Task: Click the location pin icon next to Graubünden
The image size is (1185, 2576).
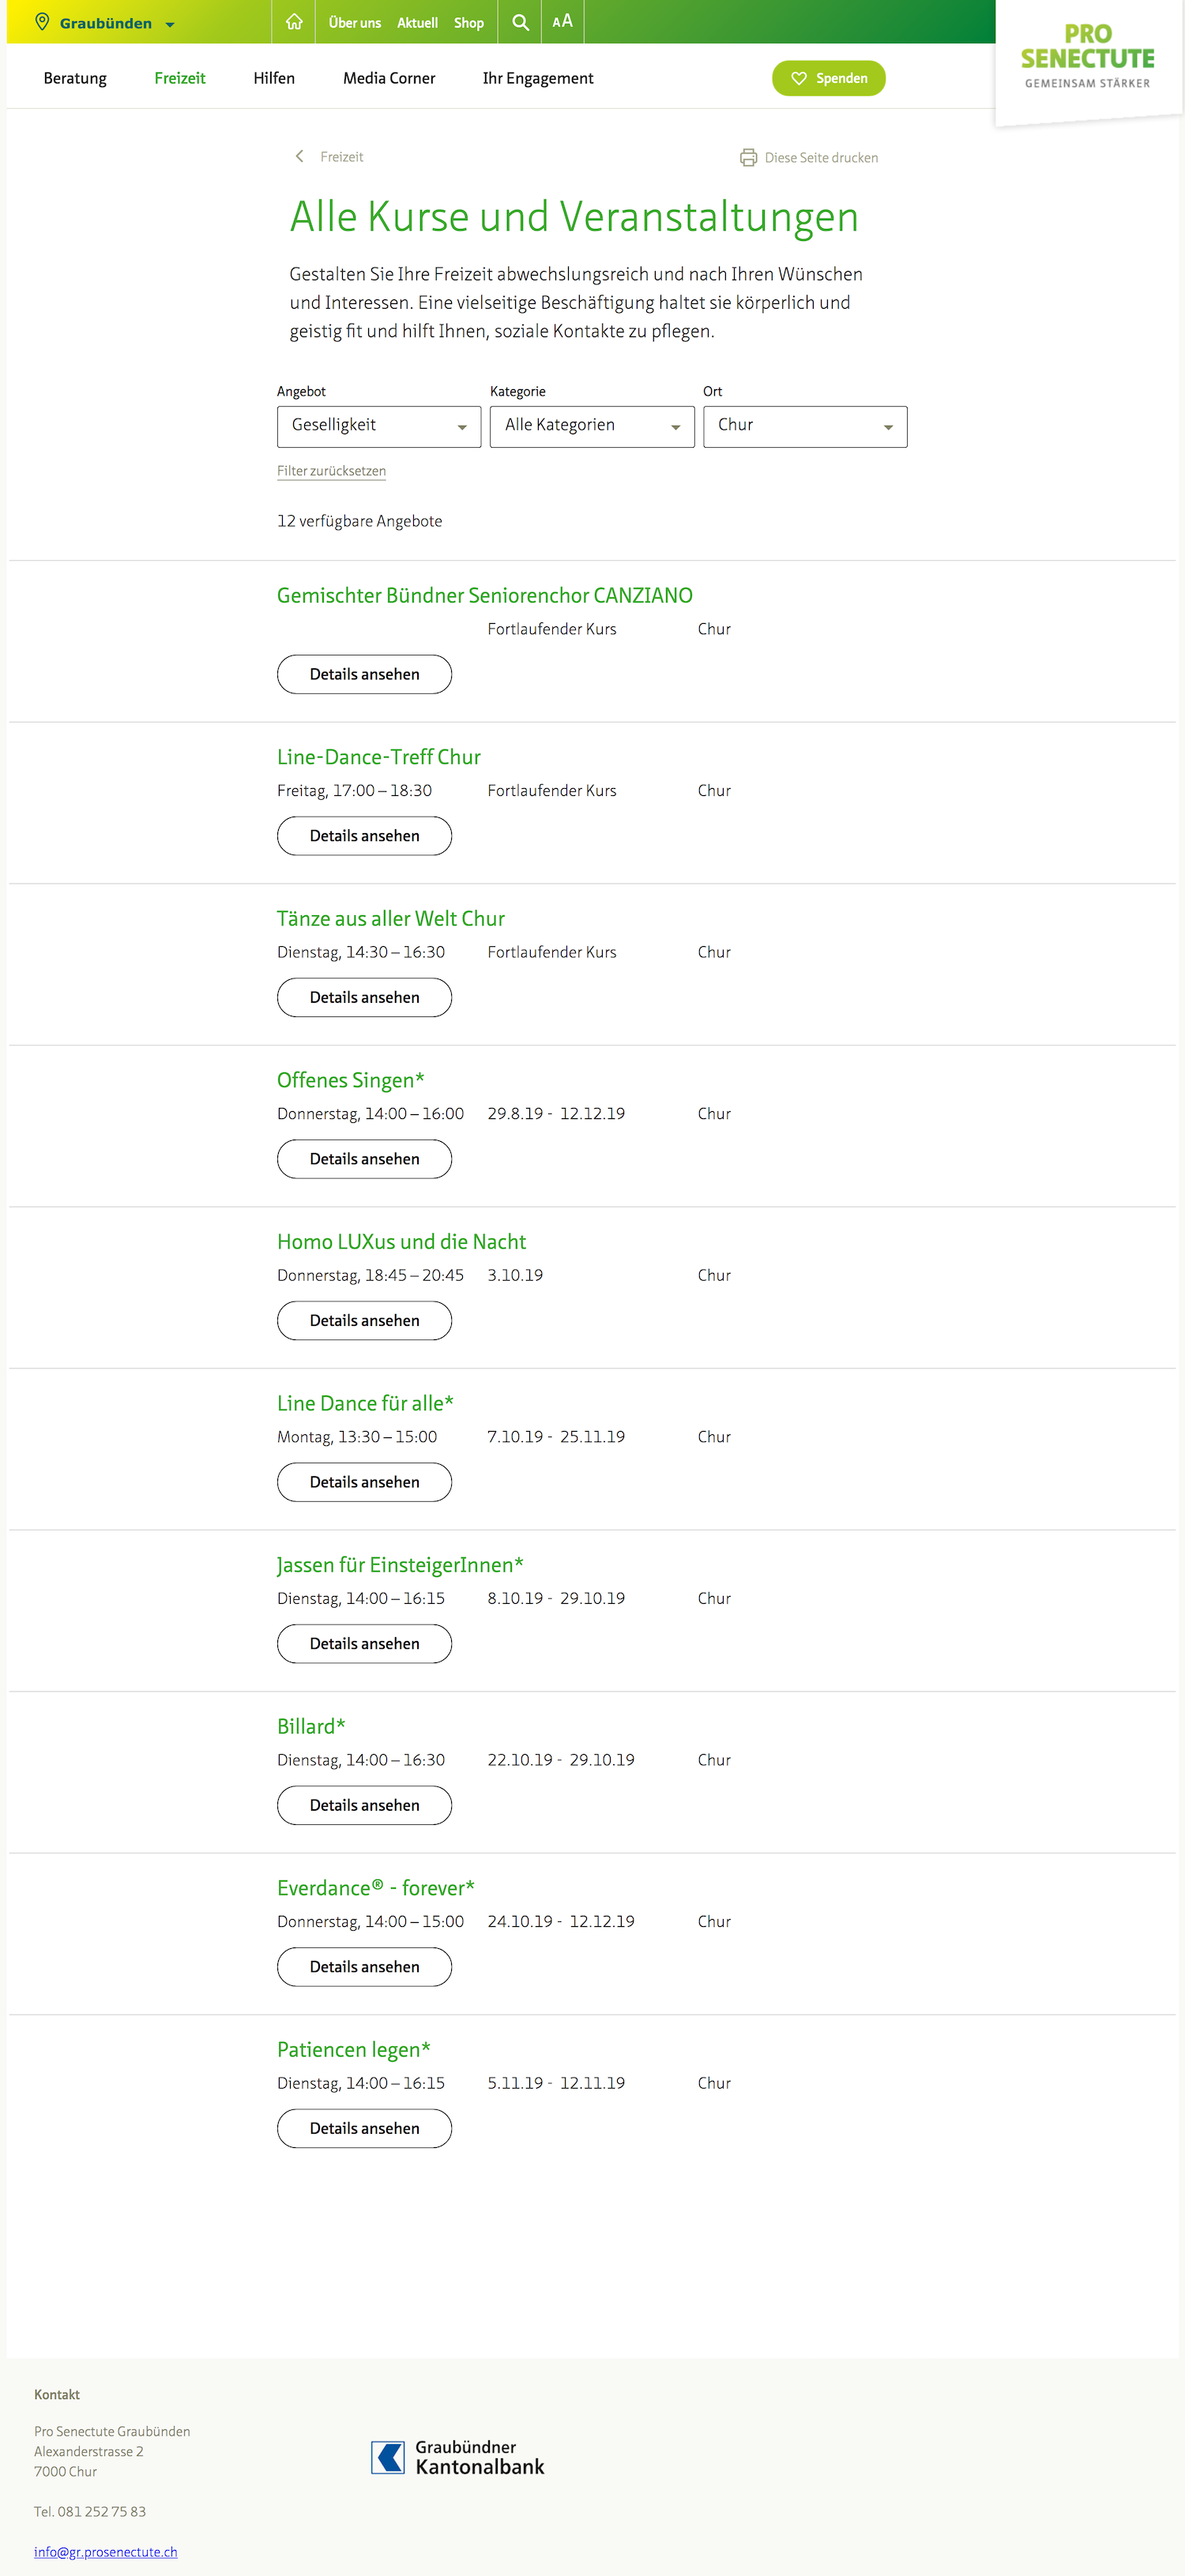Action: coord(42,22)
